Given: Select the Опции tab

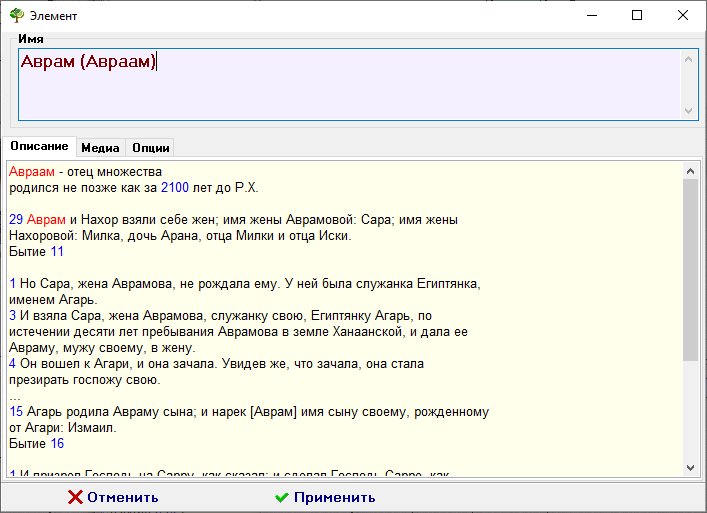Looking at the screenshot, I should pos(150,147).
